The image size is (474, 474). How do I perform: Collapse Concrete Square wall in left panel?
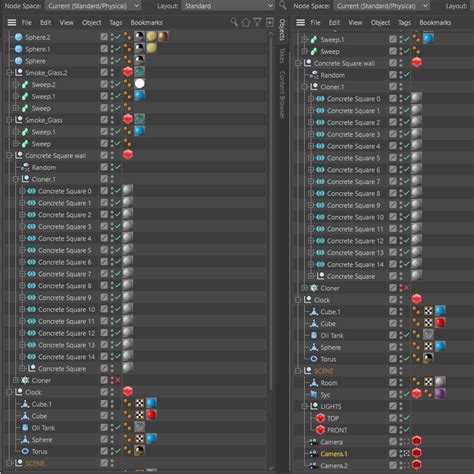(9, 155)
